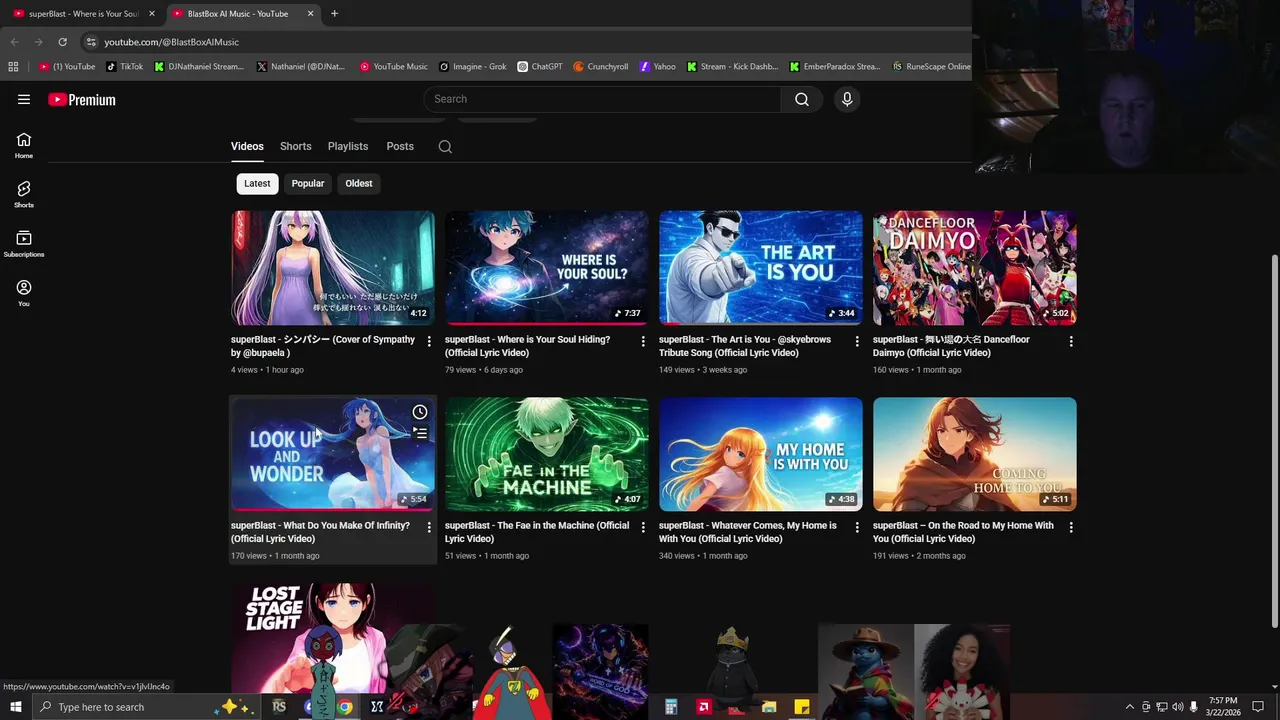Play Fae in the Machine thumbnail
Screen dimensions: 1280x720
(547, 454)
